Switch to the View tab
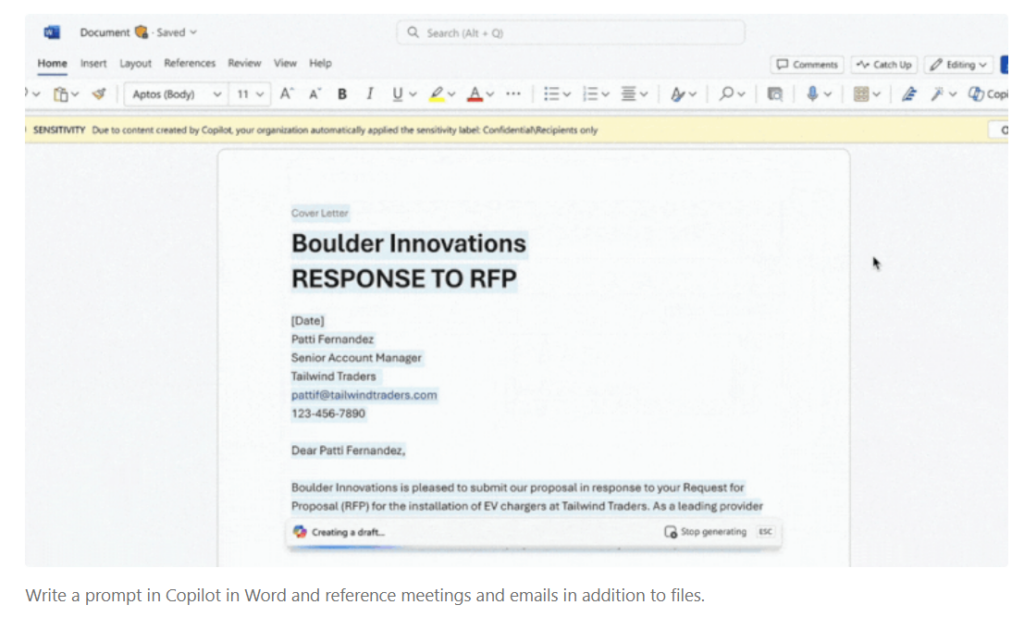Screen dimensions: 1024x642 [285, 63]
